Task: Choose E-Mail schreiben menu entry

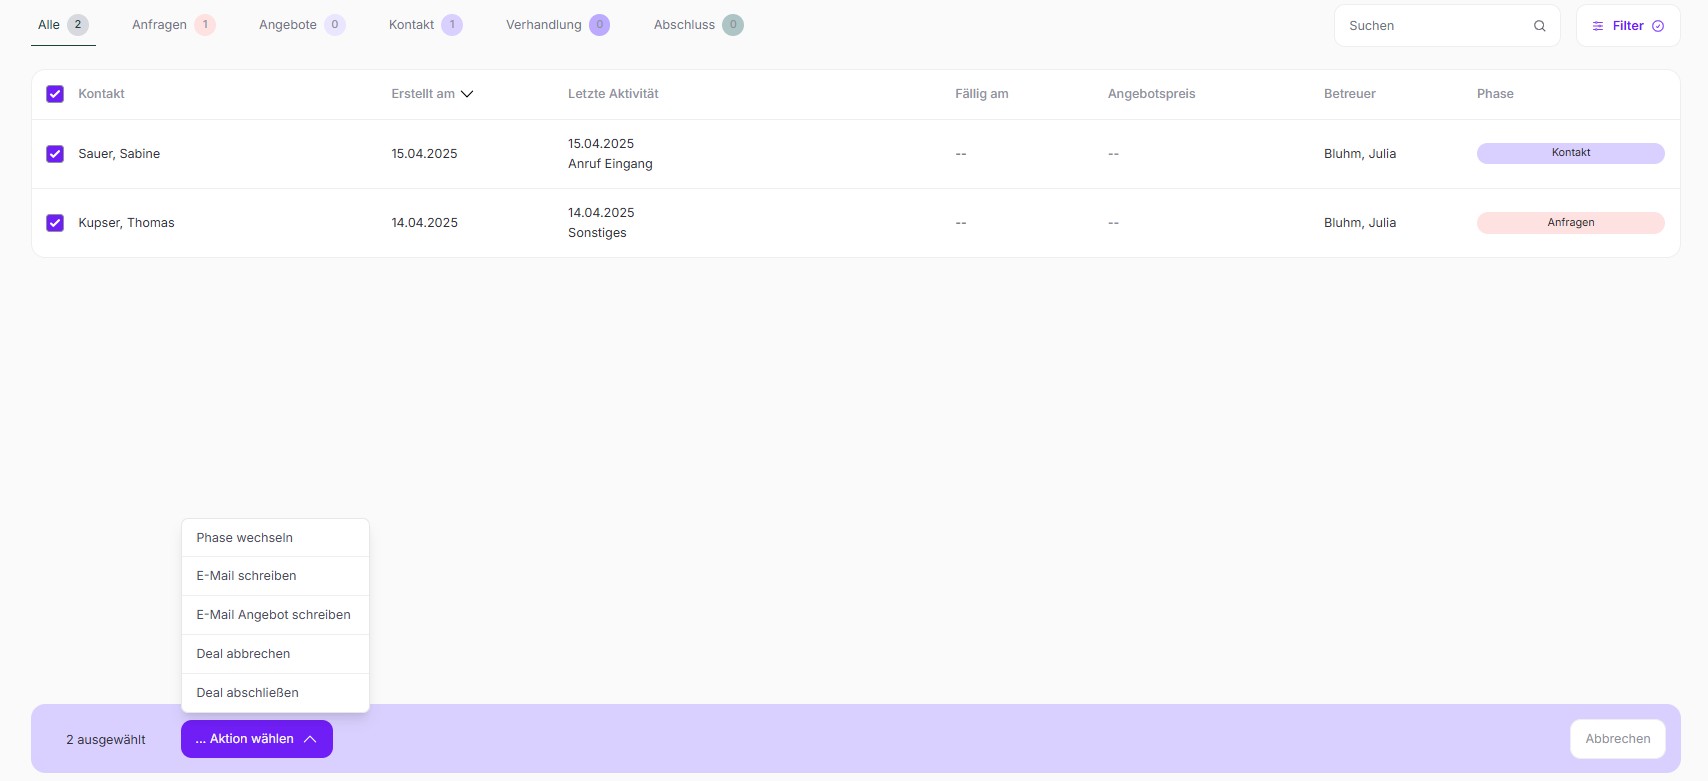Action: 275,576
